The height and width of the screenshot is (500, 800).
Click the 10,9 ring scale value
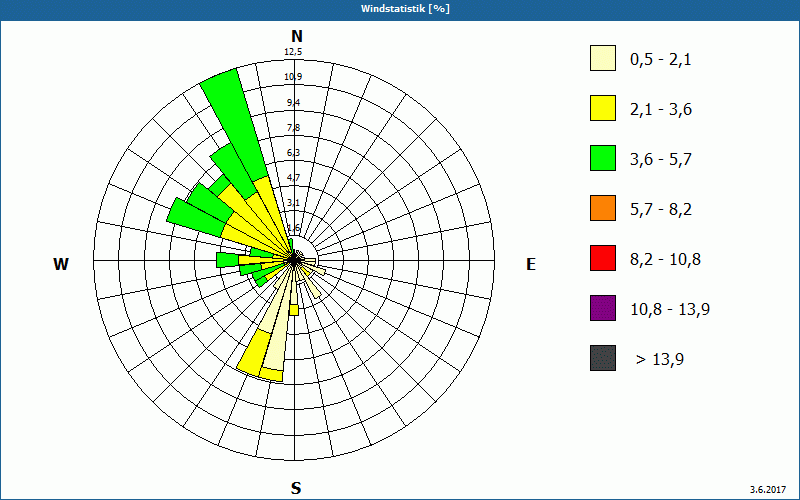293,77
